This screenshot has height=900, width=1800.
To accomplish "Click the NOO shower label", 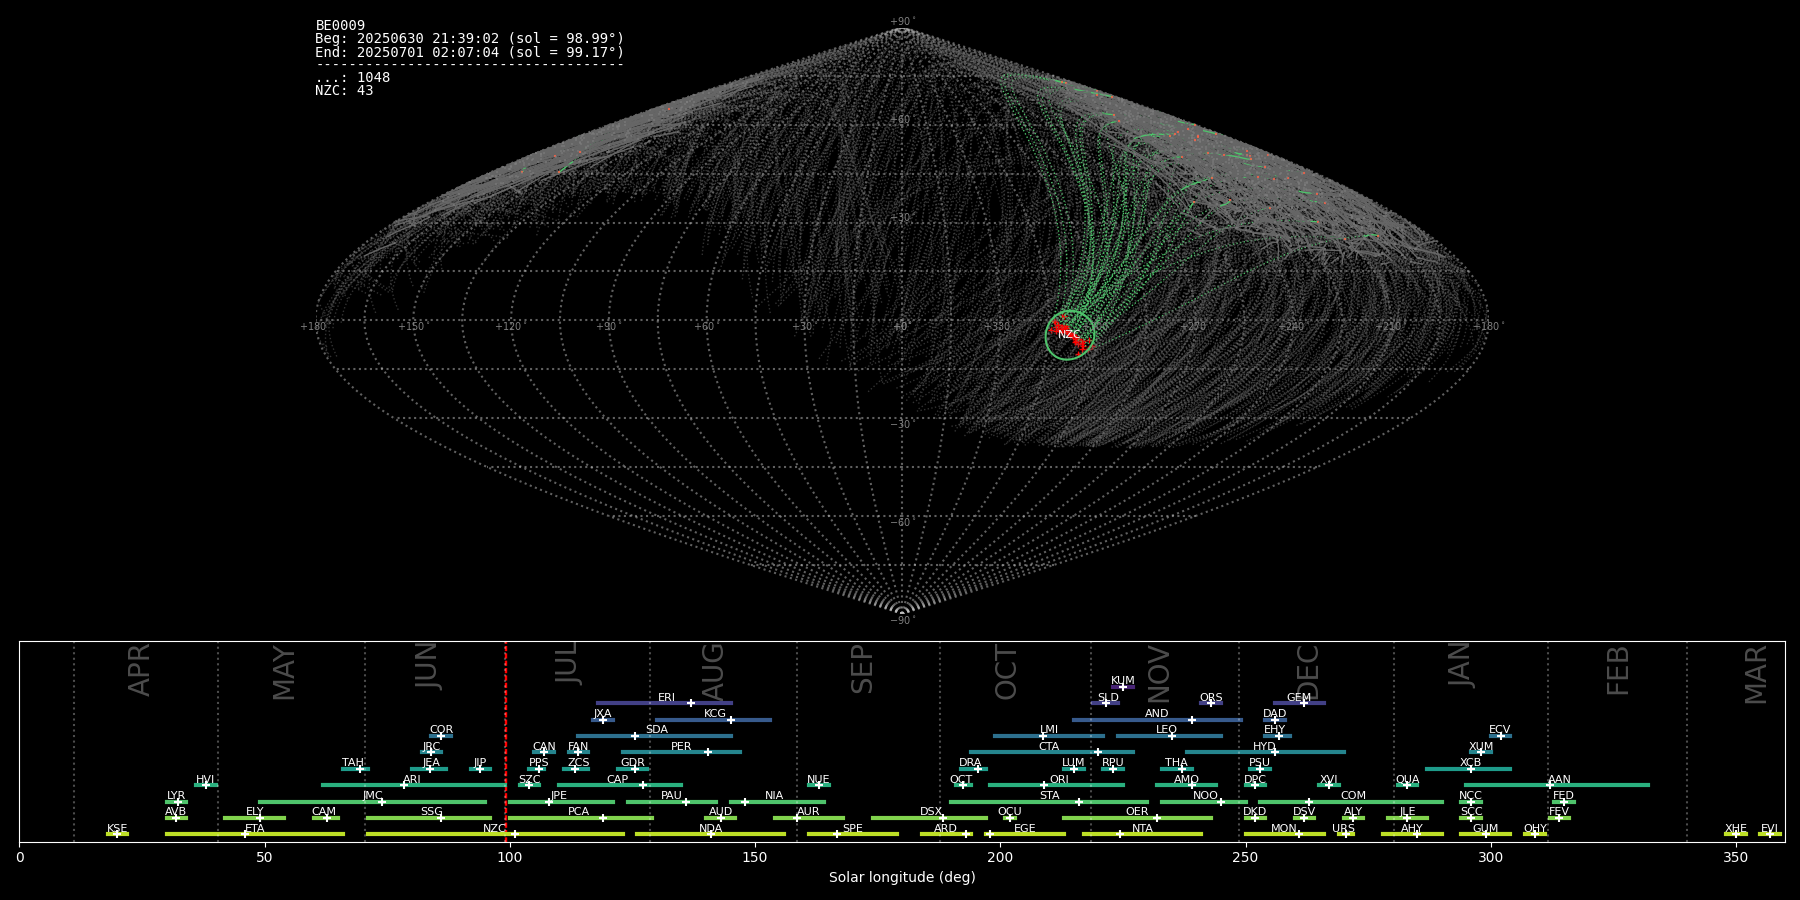I will (1205, 796).
